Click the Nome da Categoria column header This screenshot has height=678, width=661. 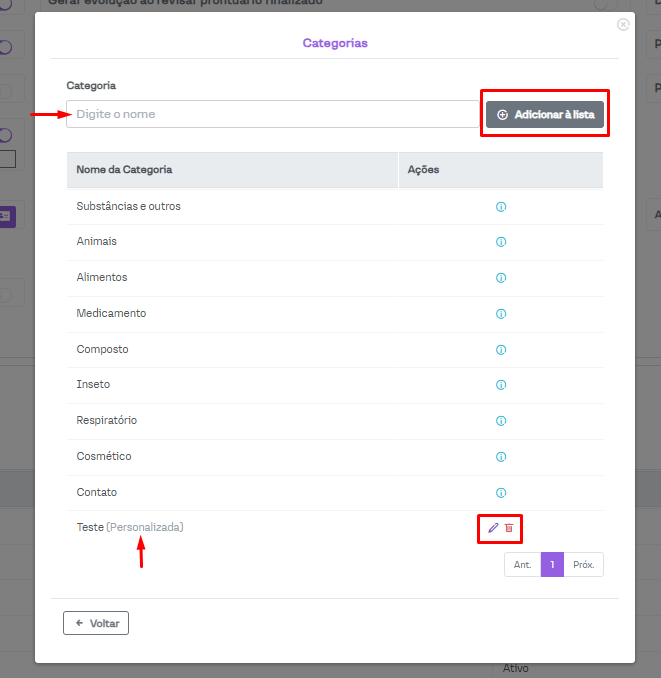(124, 170)
